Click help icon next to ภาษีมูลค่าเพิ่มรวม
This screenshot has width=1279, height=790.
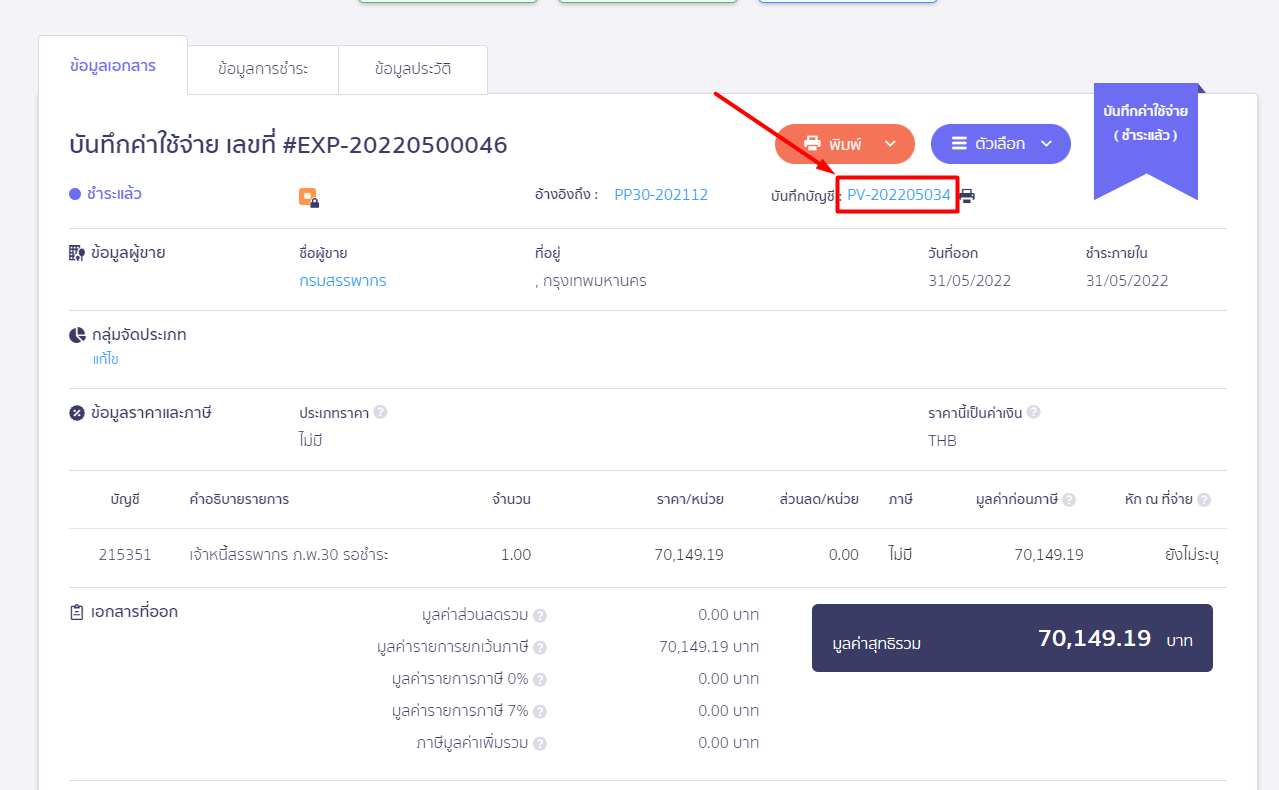coord(540,744)
